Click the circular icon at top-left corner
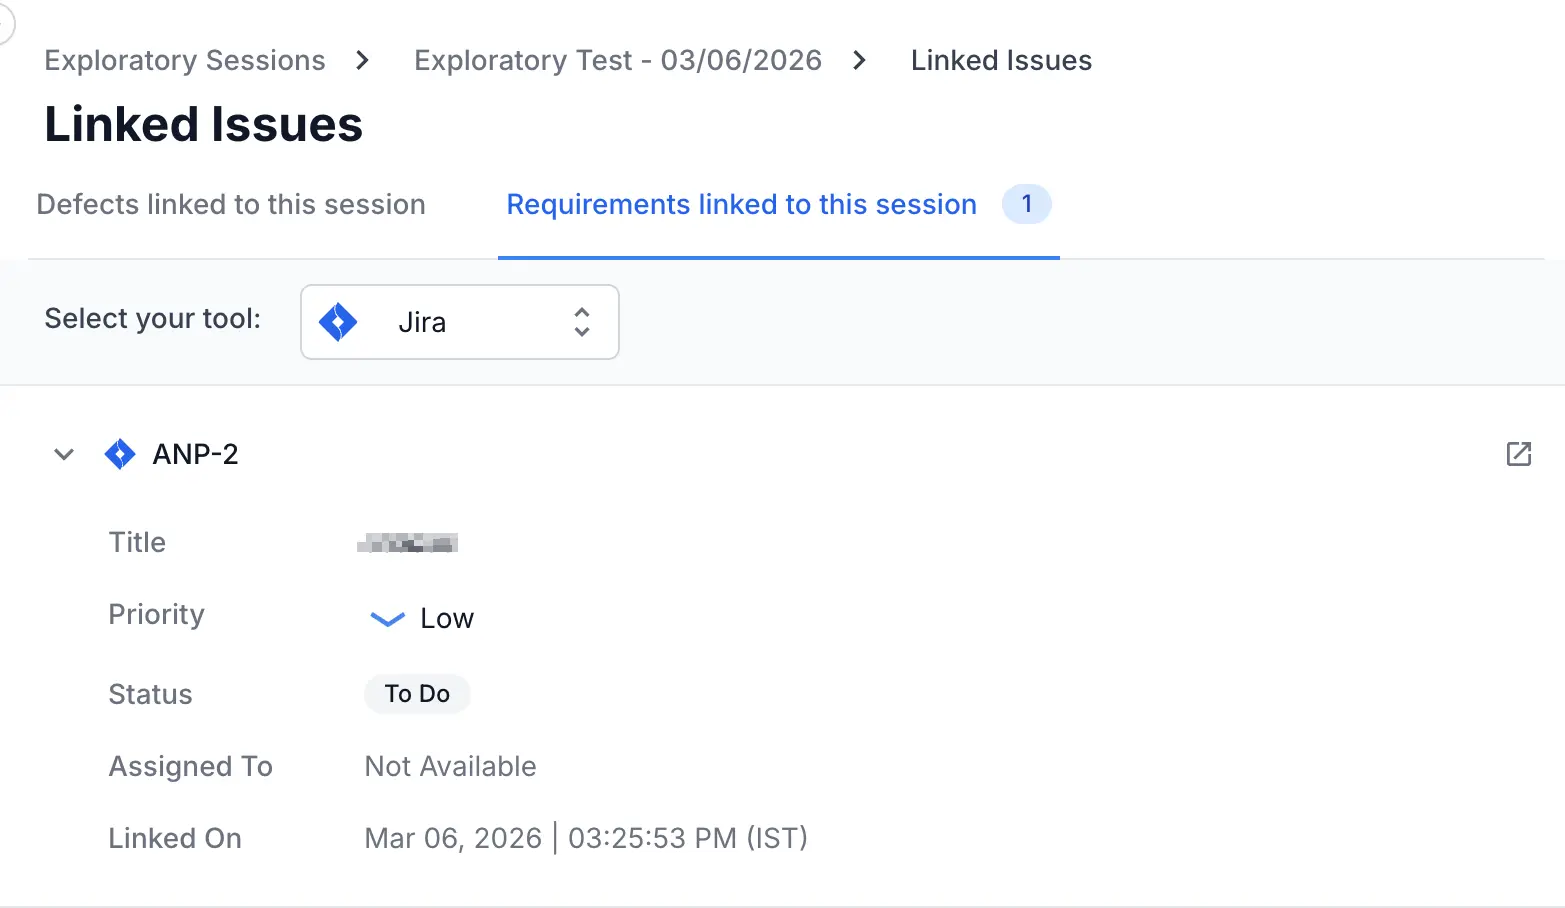This screenshot has width=1565, height=908. click(5, 22)
